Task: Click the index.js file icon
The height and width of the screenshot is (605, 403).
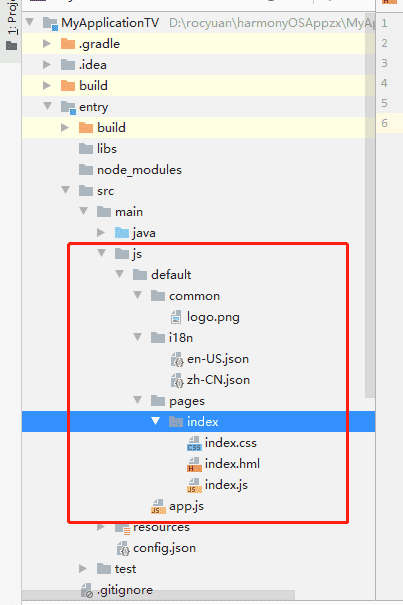Action: click(x=194, y=485)
